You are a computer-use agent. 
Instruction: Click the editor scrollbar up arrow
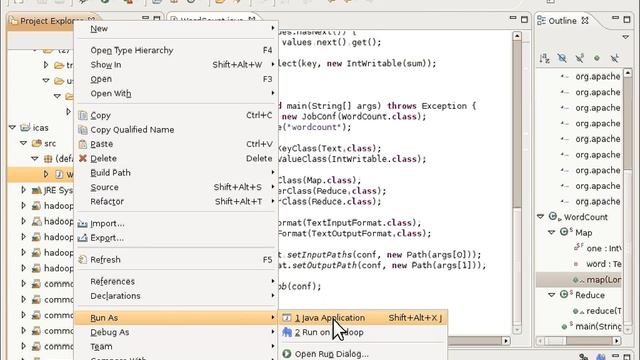pyautogui.click(x=517, y=36)
